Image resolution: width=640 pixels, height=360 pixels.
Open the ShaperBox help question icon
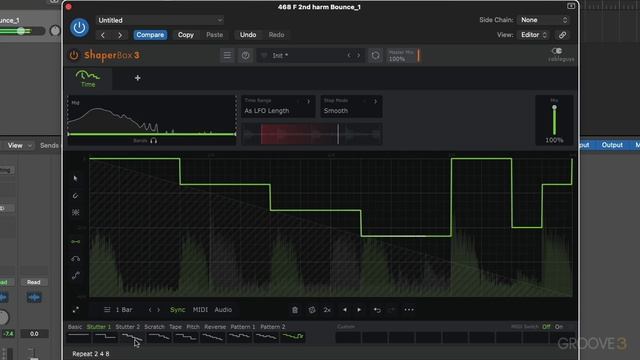tap(245, 55)
